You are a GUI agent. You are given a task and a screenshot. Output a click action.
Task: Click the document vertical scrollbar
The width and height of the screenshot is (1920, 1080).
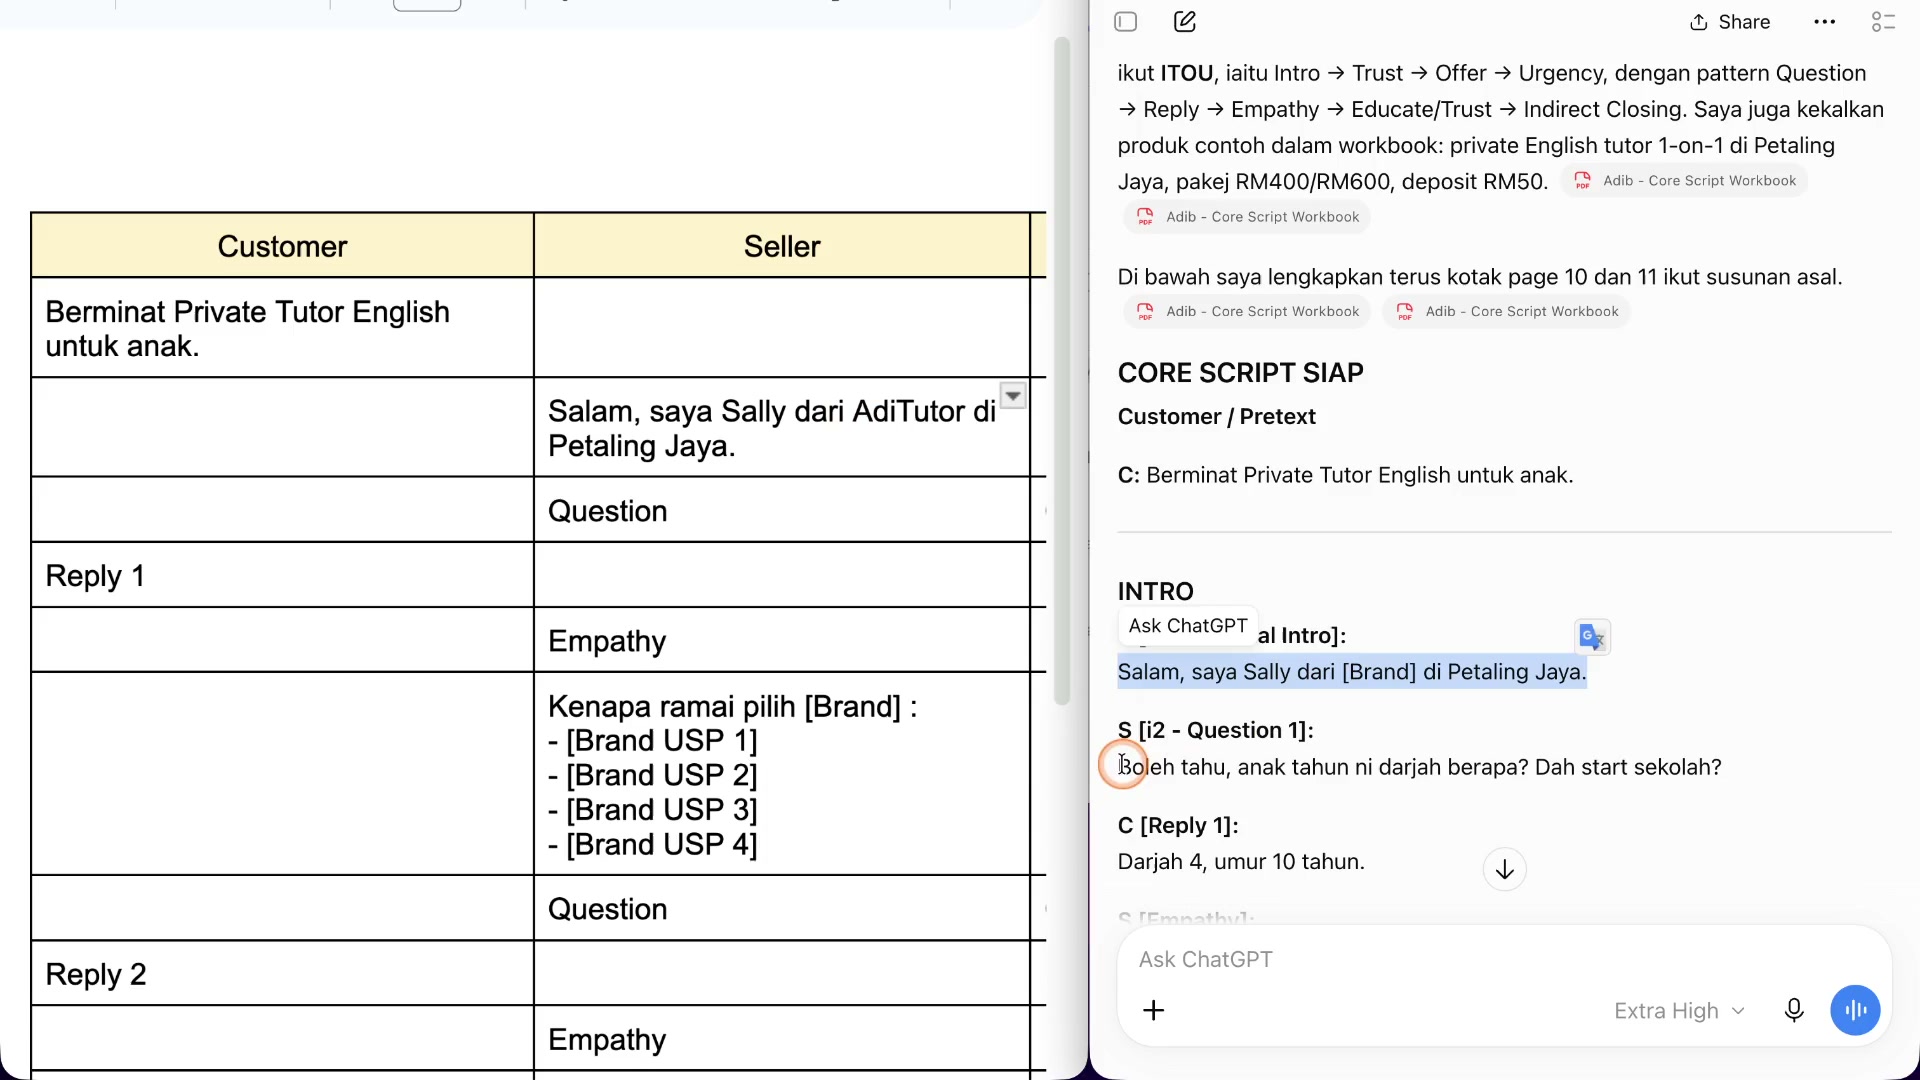tap(1062, 370)
